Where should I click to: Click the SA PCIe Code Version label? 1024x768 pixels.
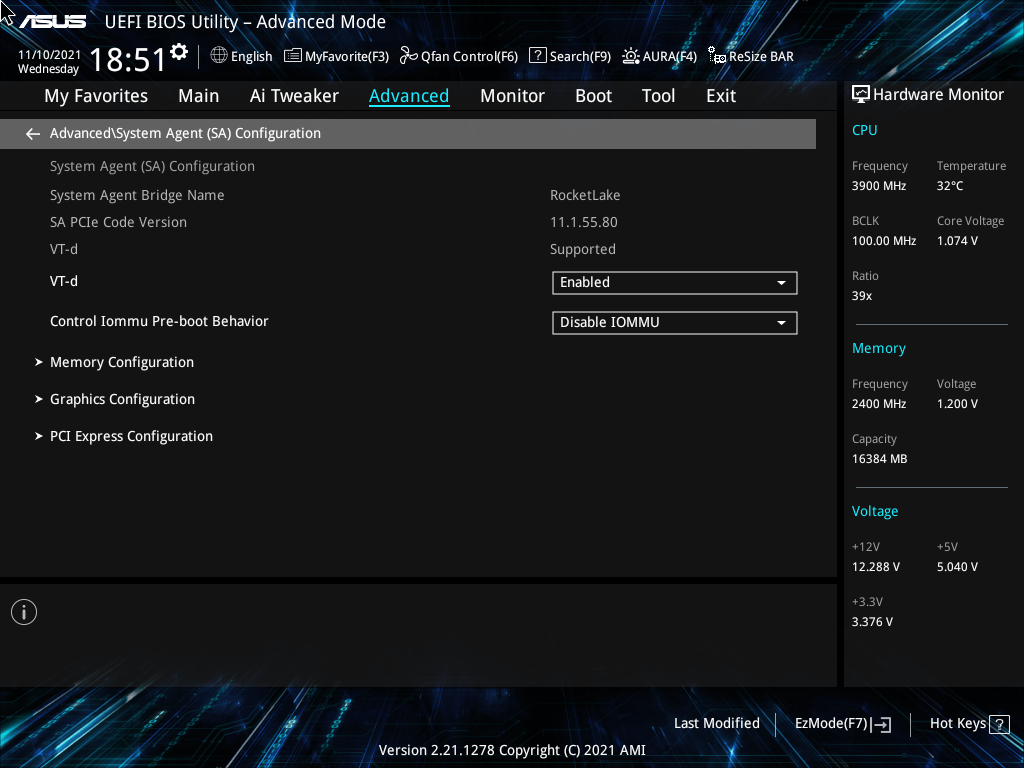tap(118, 223)
